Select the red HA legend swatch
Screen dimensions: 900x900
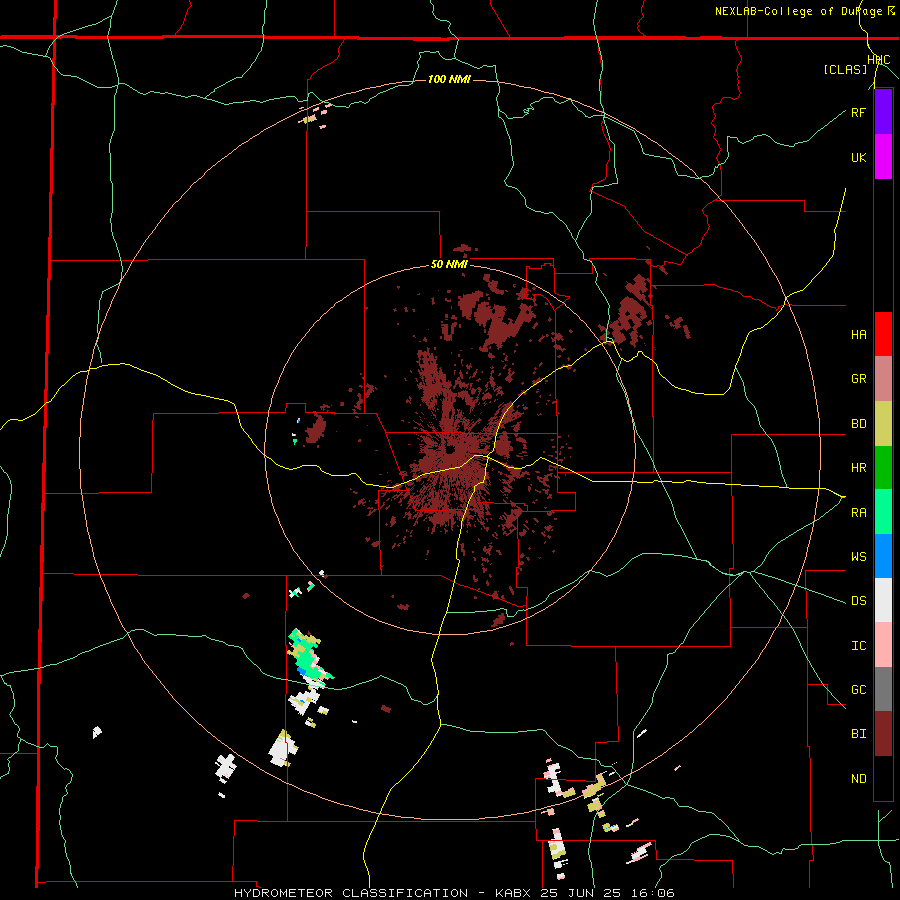pos(883,334)
